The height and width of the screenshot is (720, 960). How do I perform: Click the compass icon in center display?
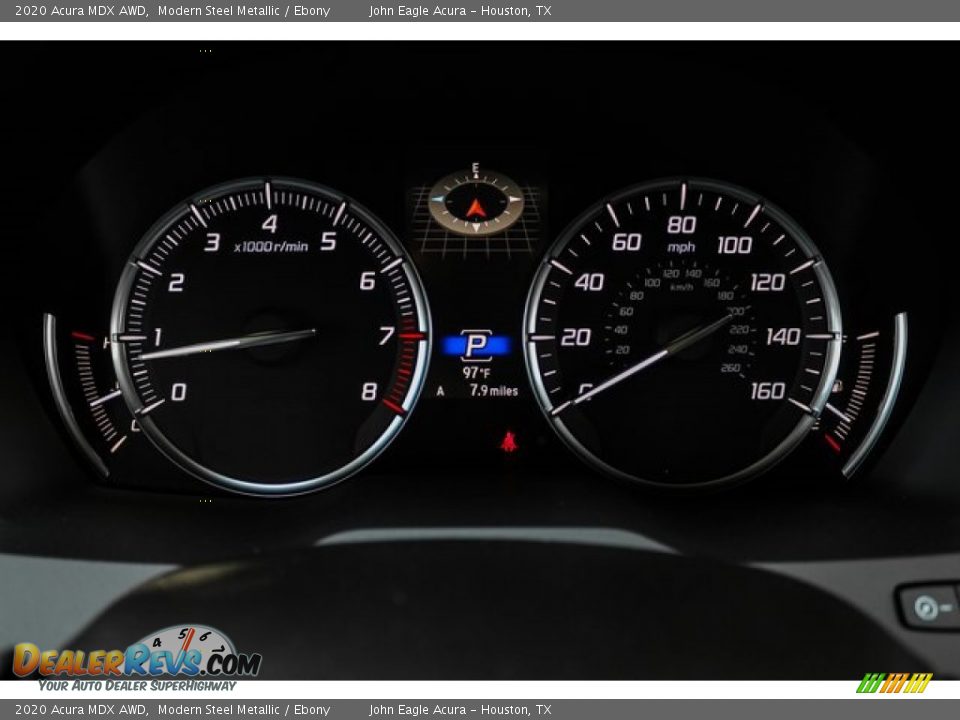point(475,204)
